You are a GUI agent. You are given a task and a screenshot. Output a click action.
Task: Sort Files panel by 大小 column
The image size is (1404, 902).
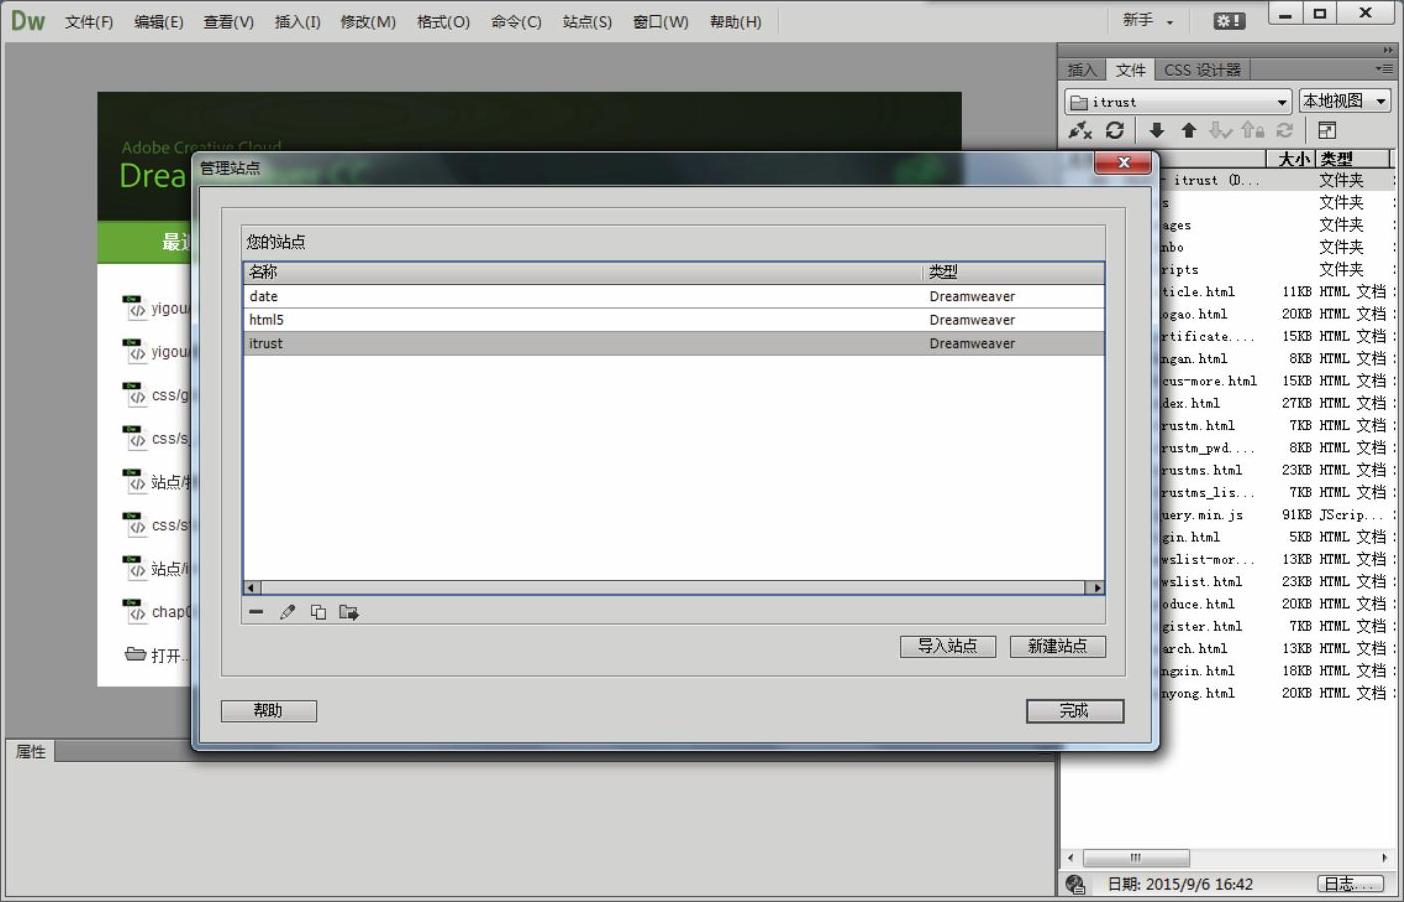pos(1293,158)
